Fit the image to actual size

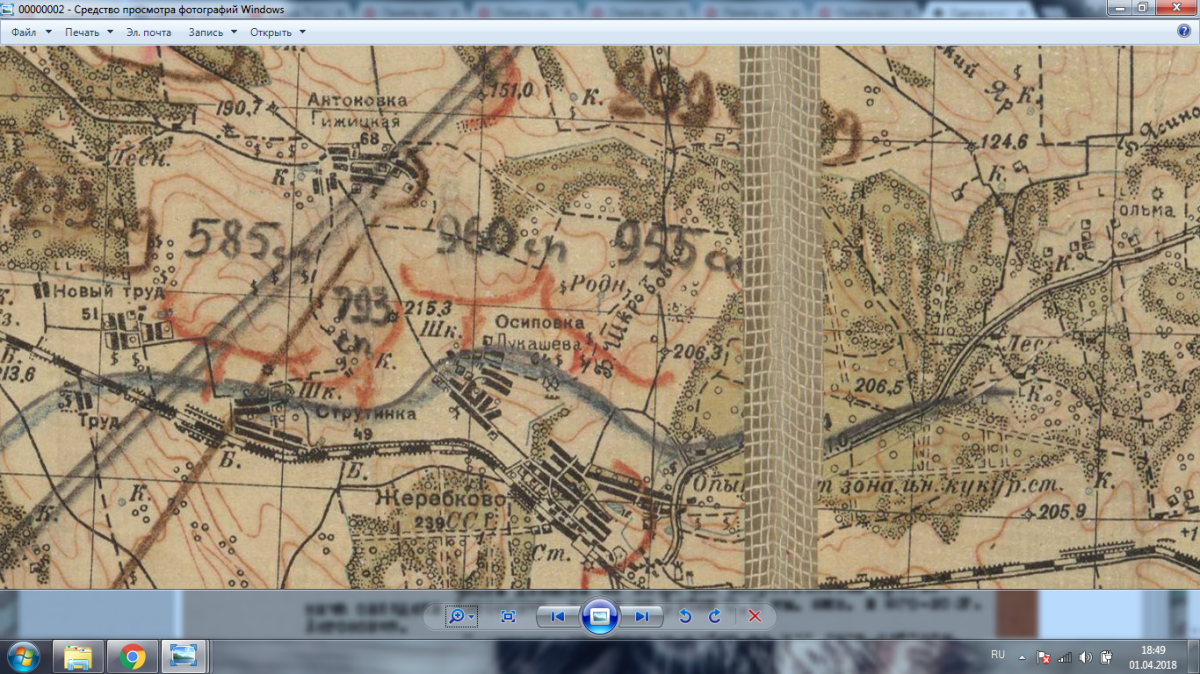point(508,617)
